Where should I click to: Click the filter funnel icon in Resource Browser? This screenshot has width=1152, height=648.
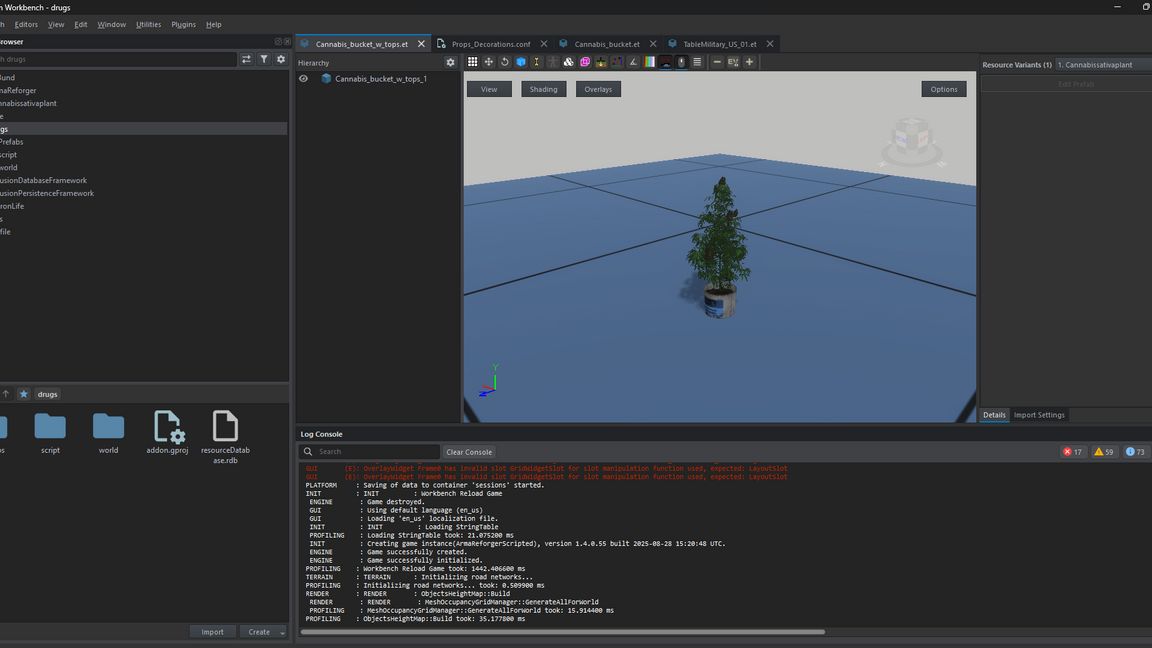pos(264,59)
